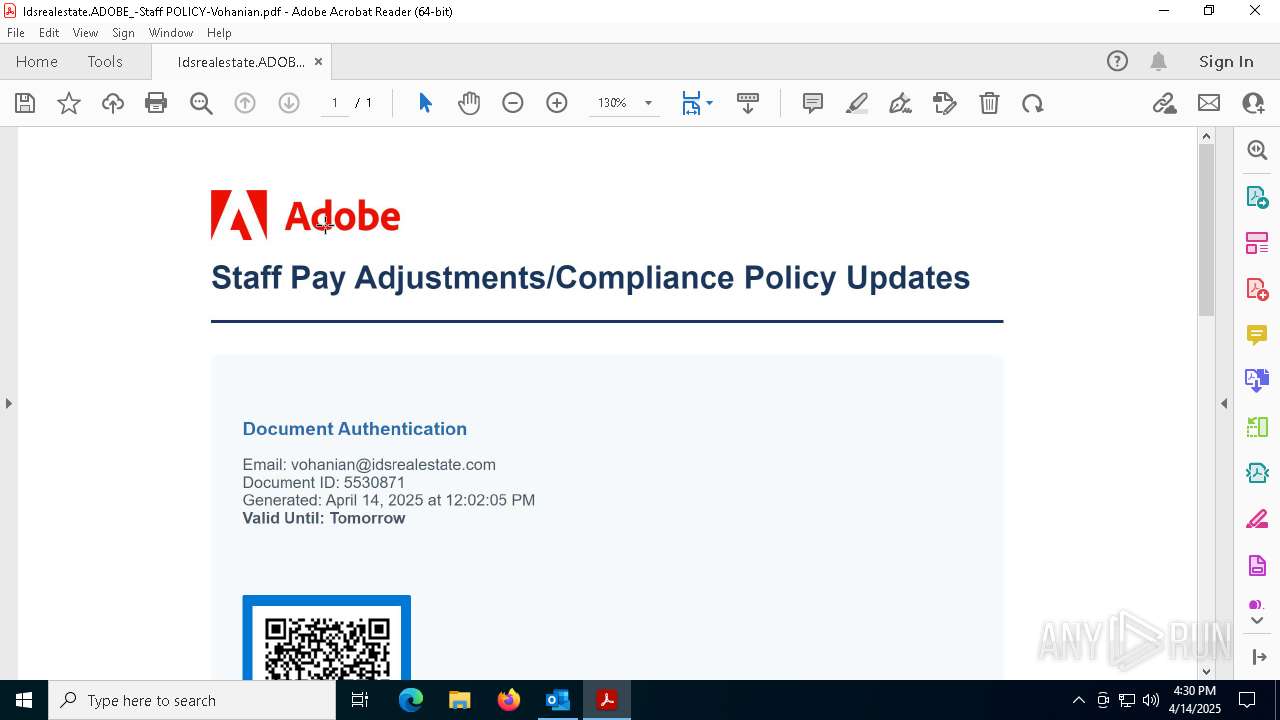This screenshot has width=1280, height=720.
Task: Close the Idsrealestate.ADOB... document tab
Action: 318,62
